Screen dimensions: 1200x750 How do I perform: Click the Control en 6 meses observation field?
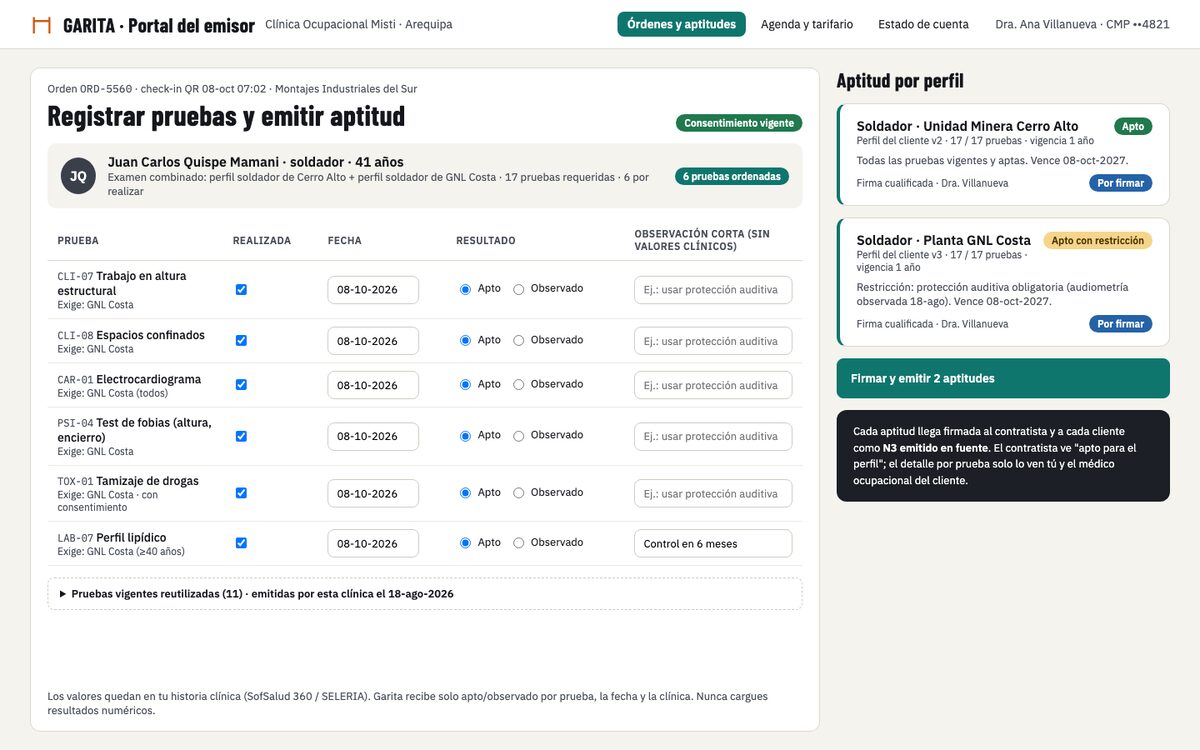tap(713, 543)
